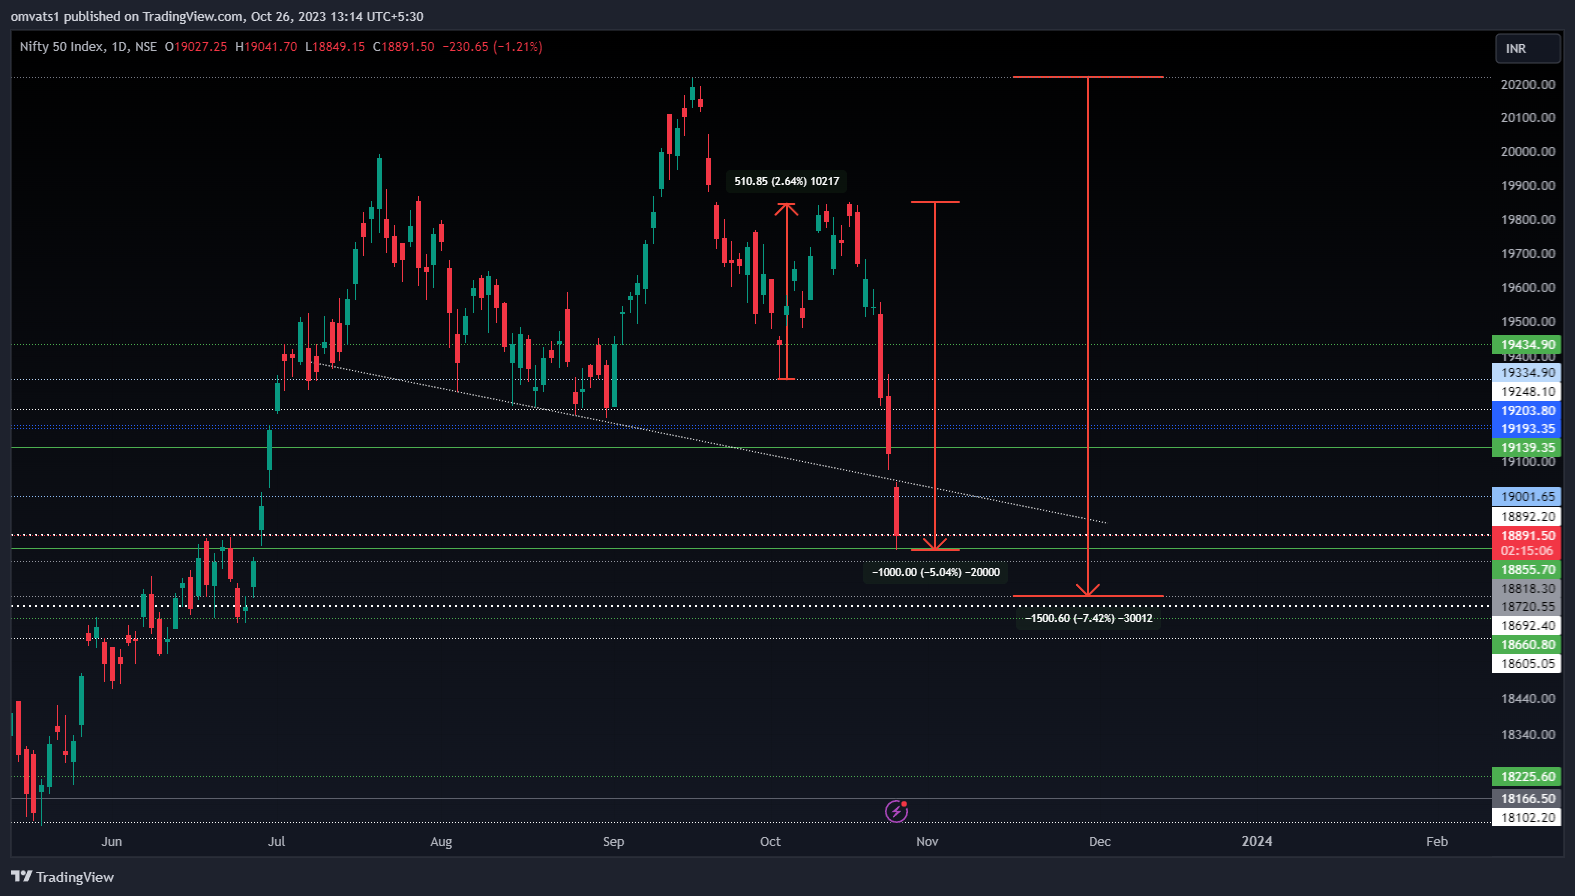This screenshot has width=1575, height=896.
Task: Click the change value −230.65 (−1.21%)
Action: 493,47
